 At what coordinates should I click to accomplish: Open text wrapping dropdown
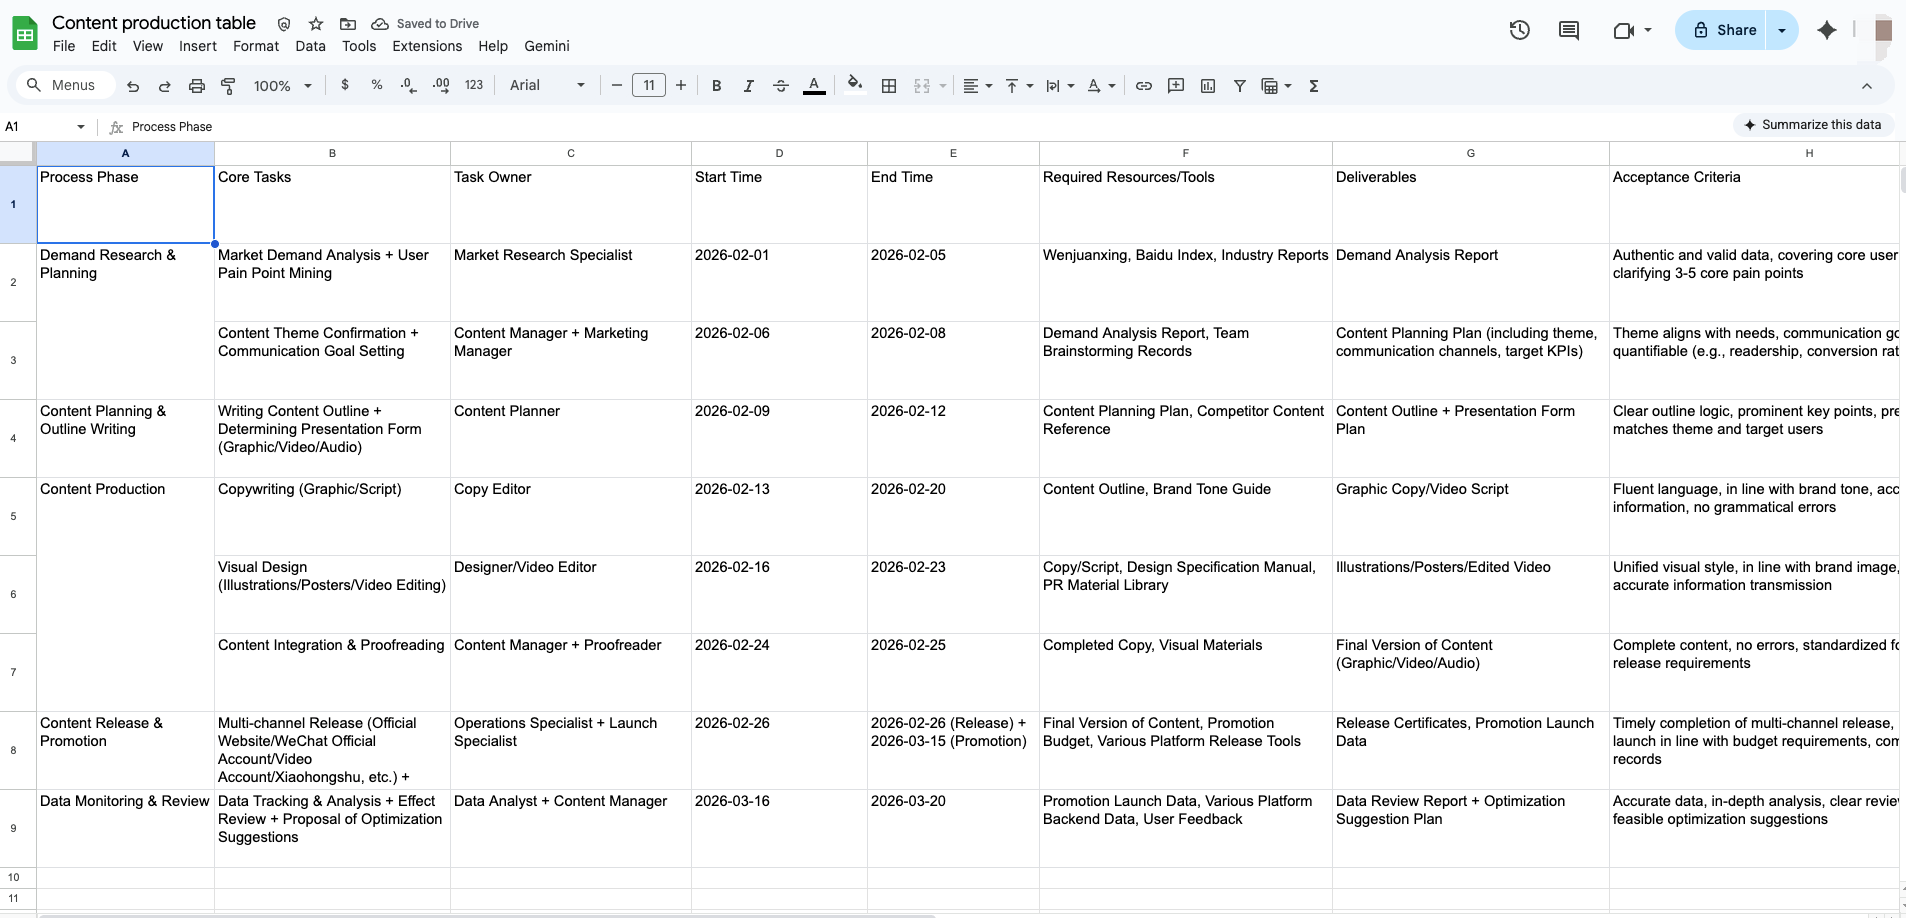(1060, 86)
